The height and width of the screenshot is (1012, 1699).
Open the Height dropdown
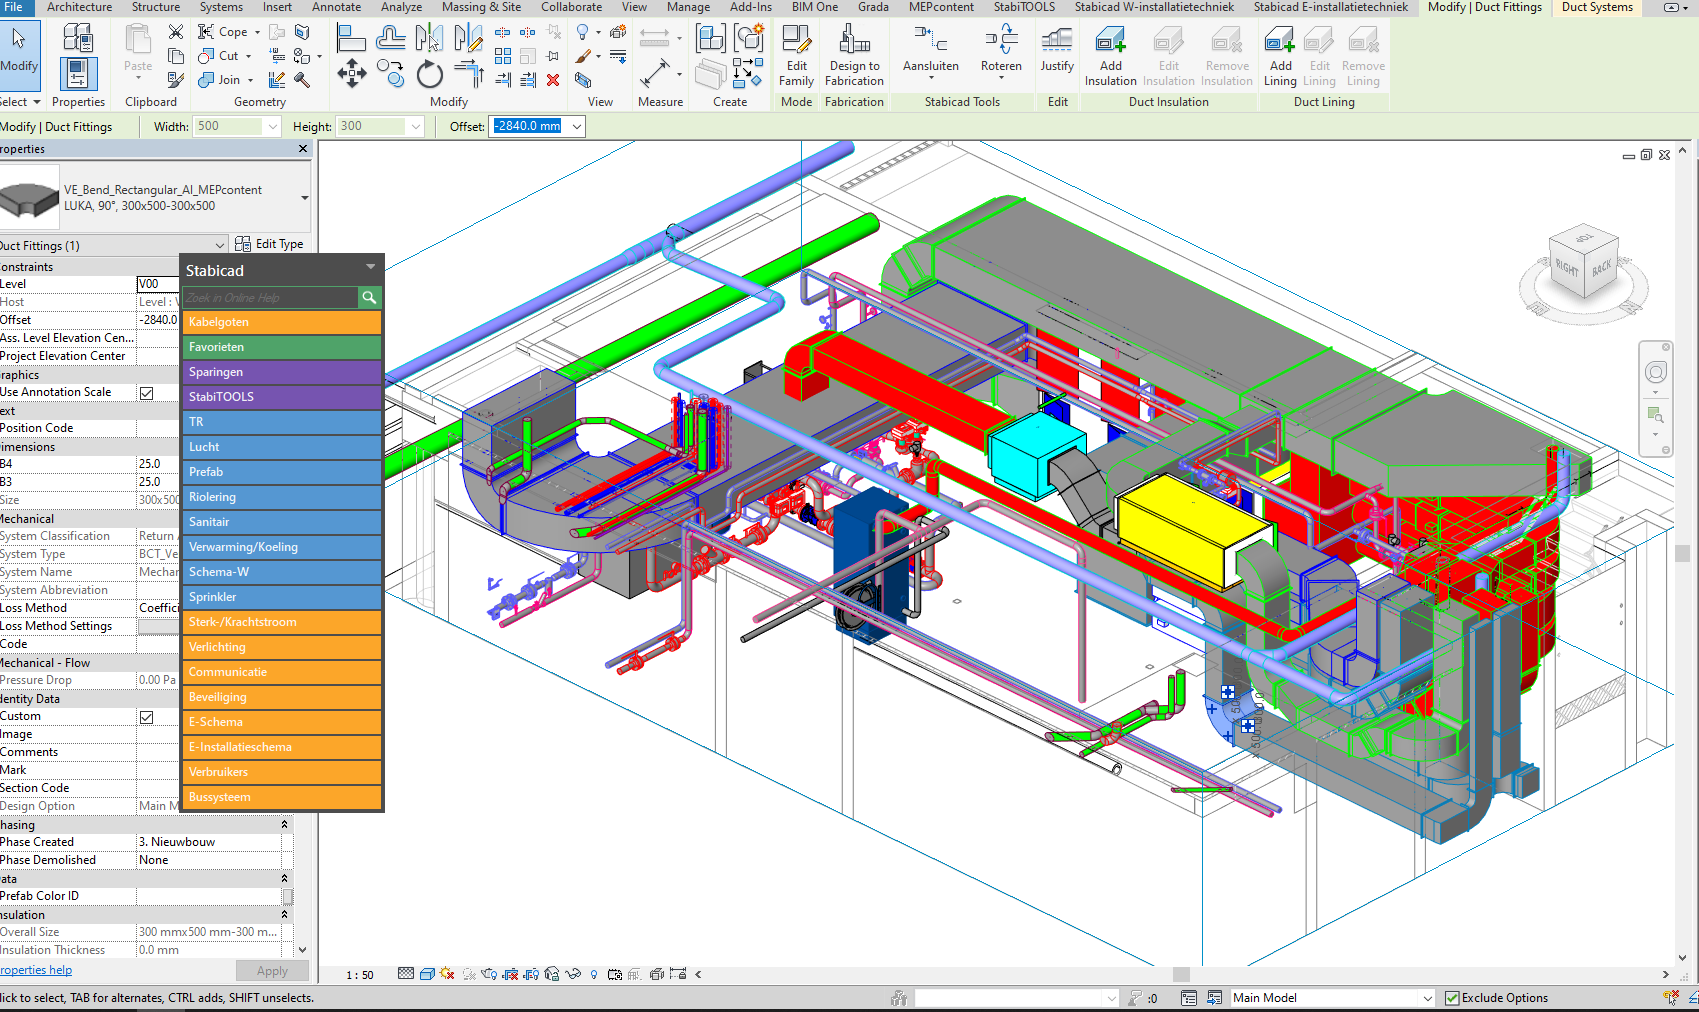point(415,127)
